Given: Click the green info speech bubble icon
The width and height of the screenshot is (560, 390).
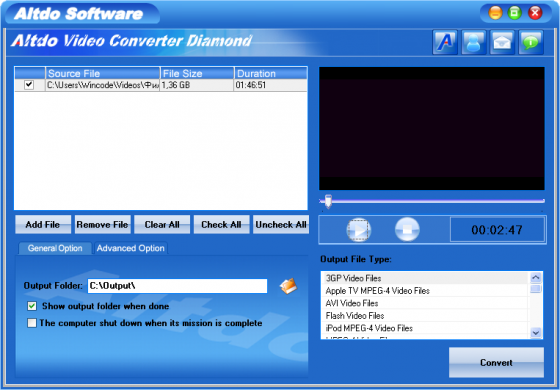Looking at the screenshot, I should coord(531,42).
